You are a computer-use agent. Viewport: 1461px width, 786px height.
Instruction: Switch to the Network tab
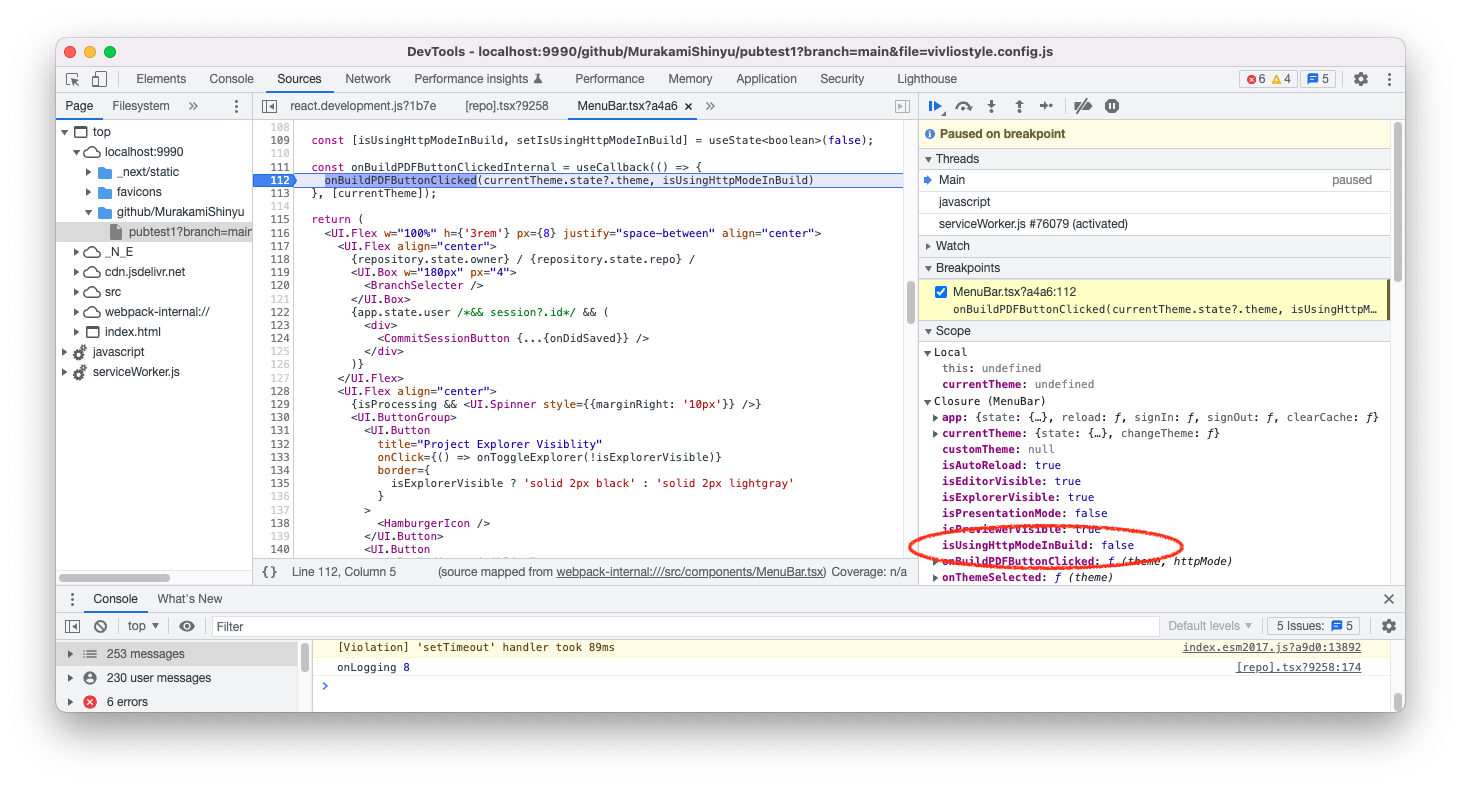point(368,79)
